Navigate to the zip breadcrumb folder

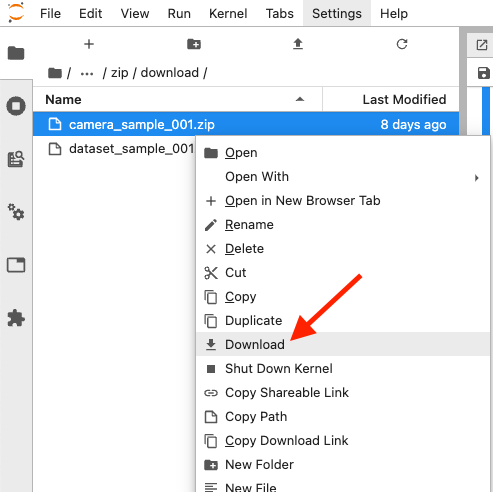coord(119,73)
